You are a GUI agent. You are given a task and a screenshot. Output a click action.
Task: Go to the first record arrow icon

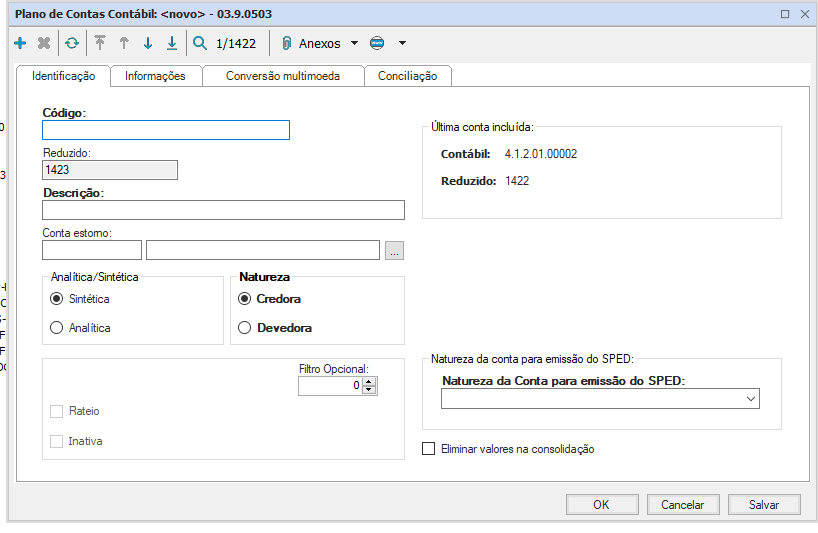(x=100, y=44)
